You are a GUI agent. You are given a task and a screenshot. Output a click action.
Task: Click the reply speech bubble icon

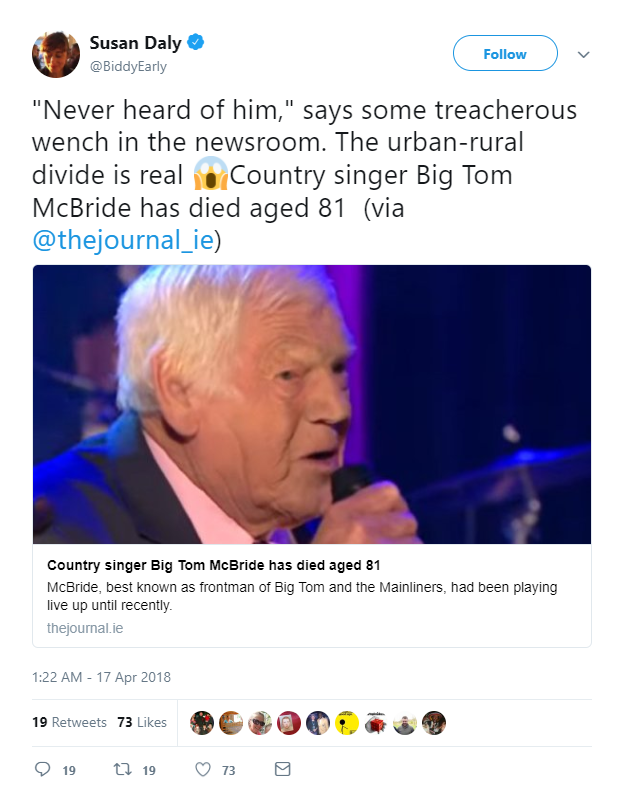[x=42, y=770]
